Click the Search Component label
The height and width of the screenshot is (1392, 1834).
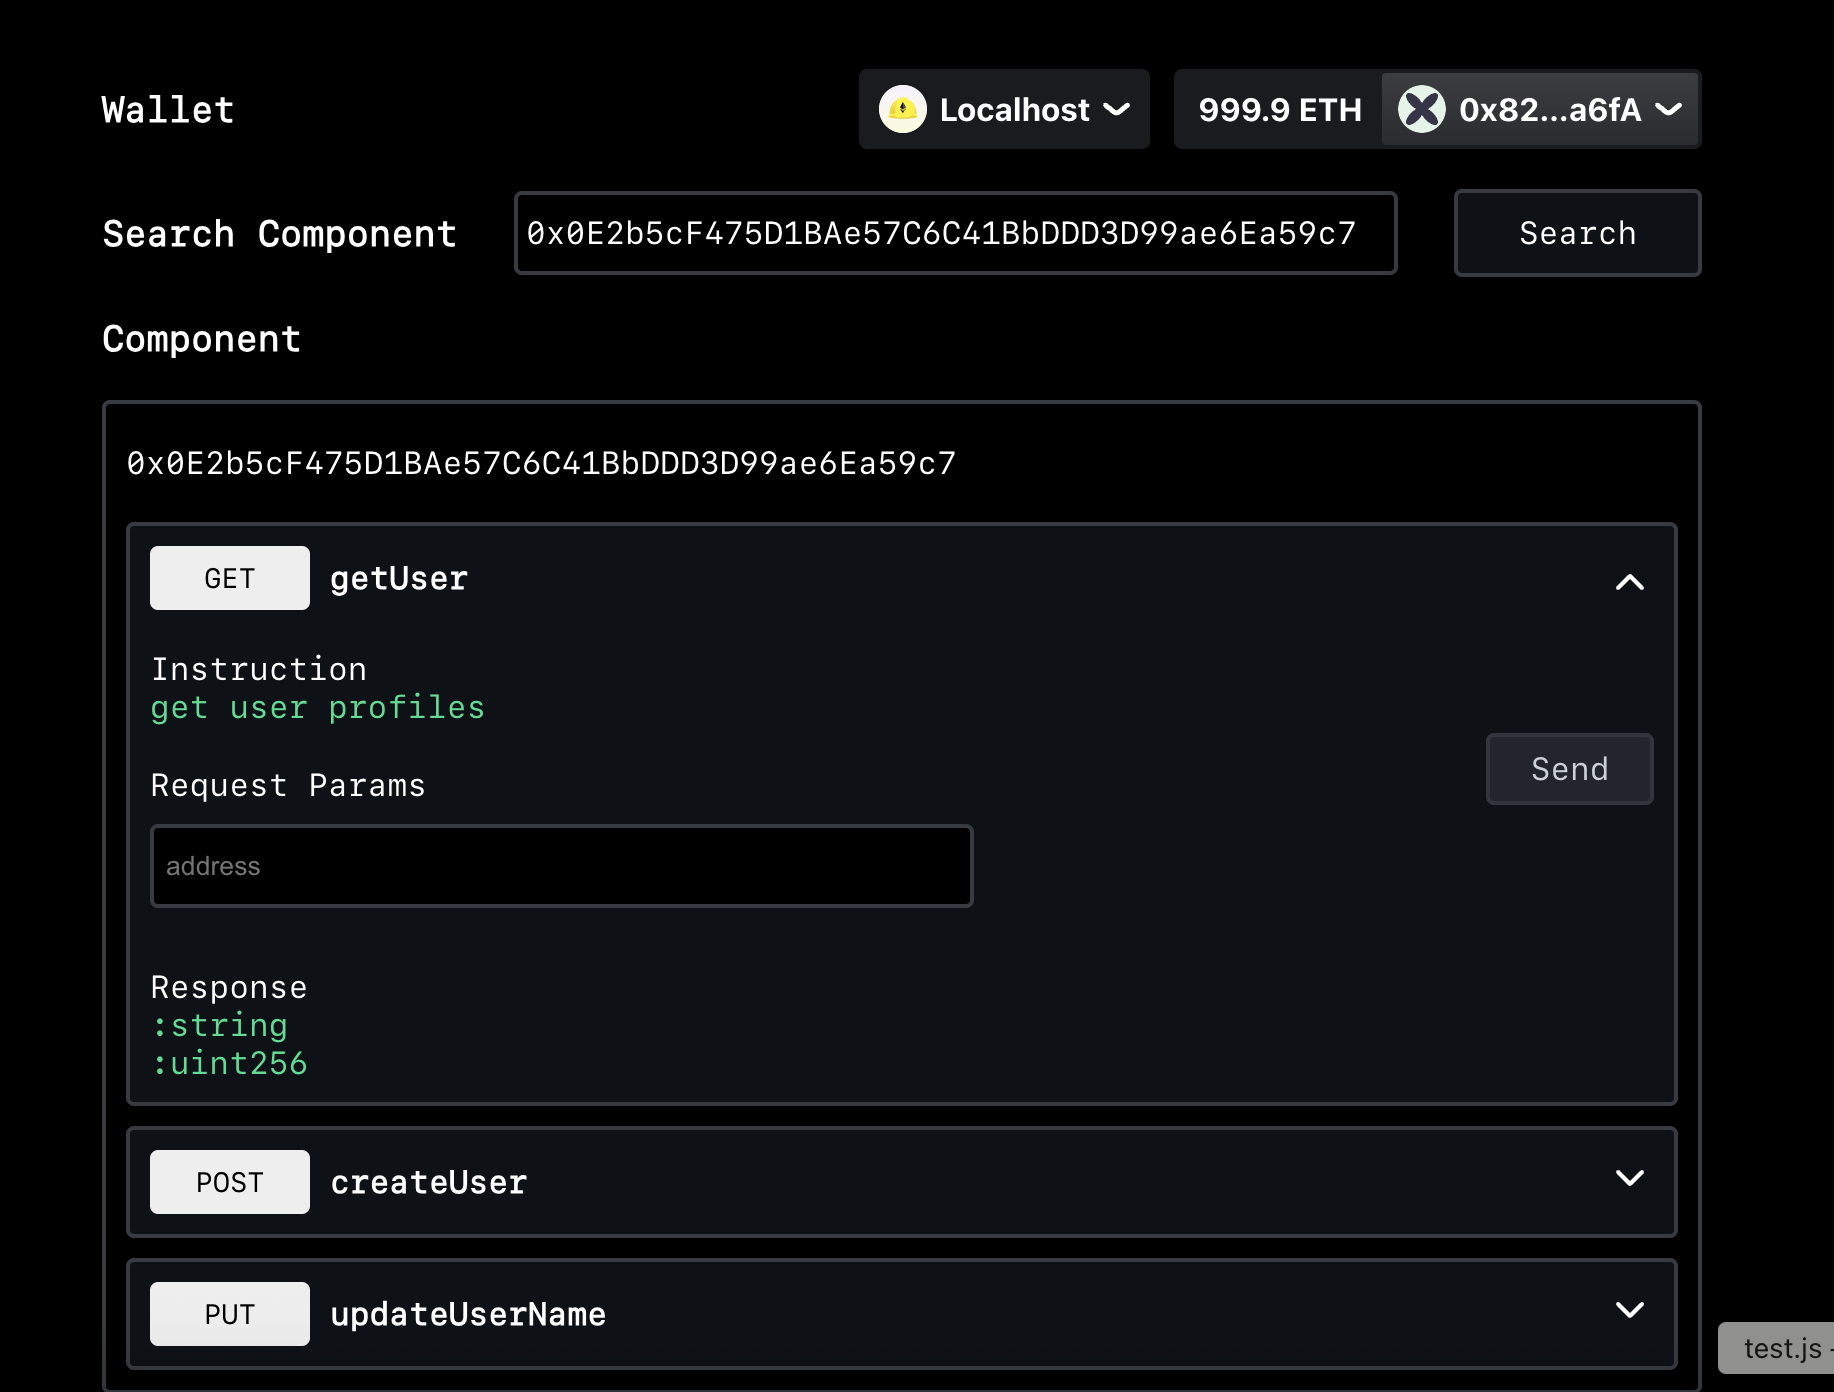(280, 233)
